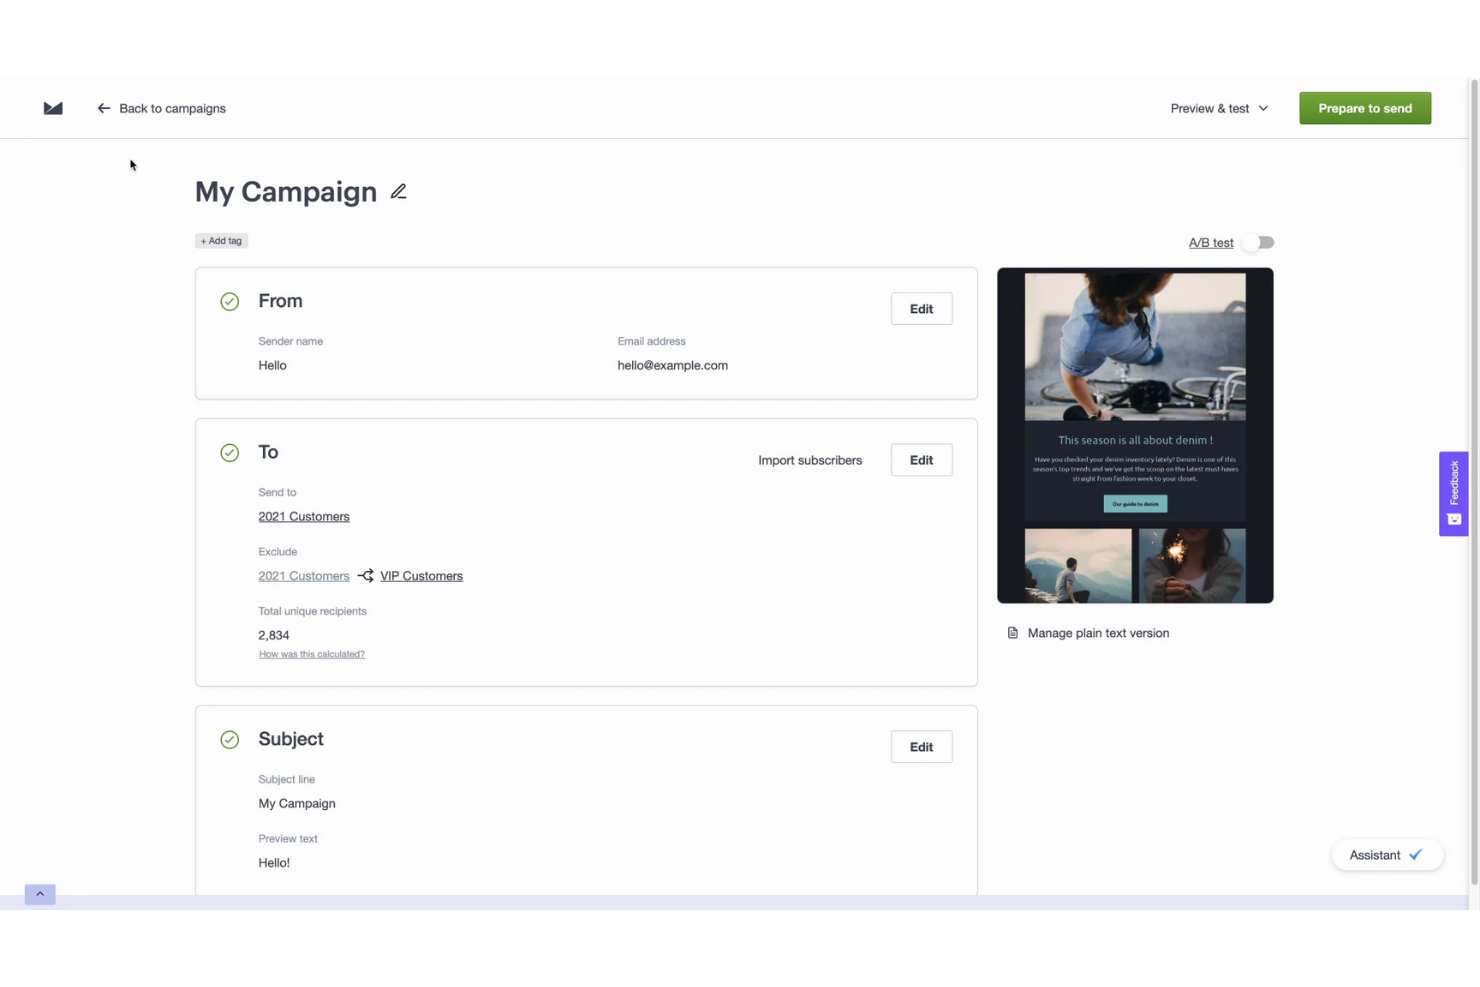1480x987 pixels.
Task: Click the pencil icon to rename My Campaign
Action: pyautogui.click(x=398, y=191)
